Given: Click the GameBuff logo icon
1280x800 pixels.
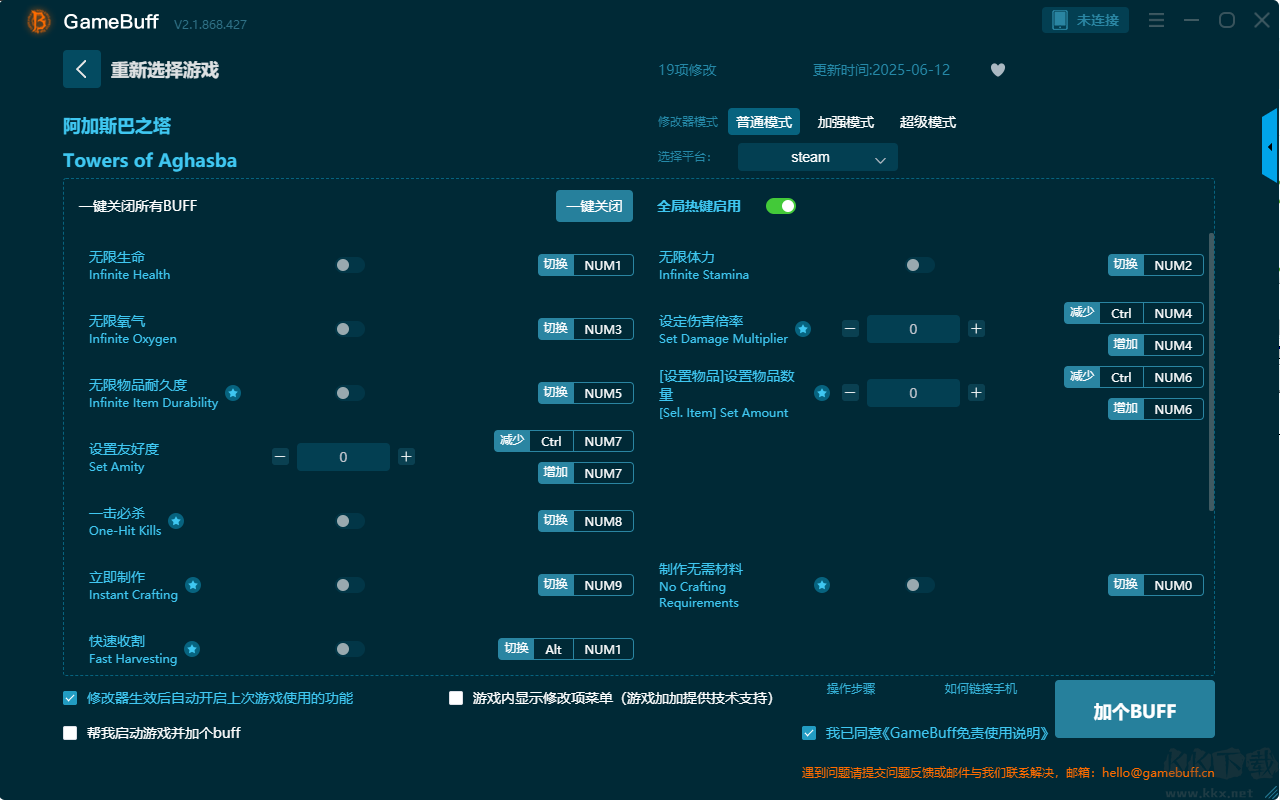Looking at the screenshot, I should [x=39, y=21].
